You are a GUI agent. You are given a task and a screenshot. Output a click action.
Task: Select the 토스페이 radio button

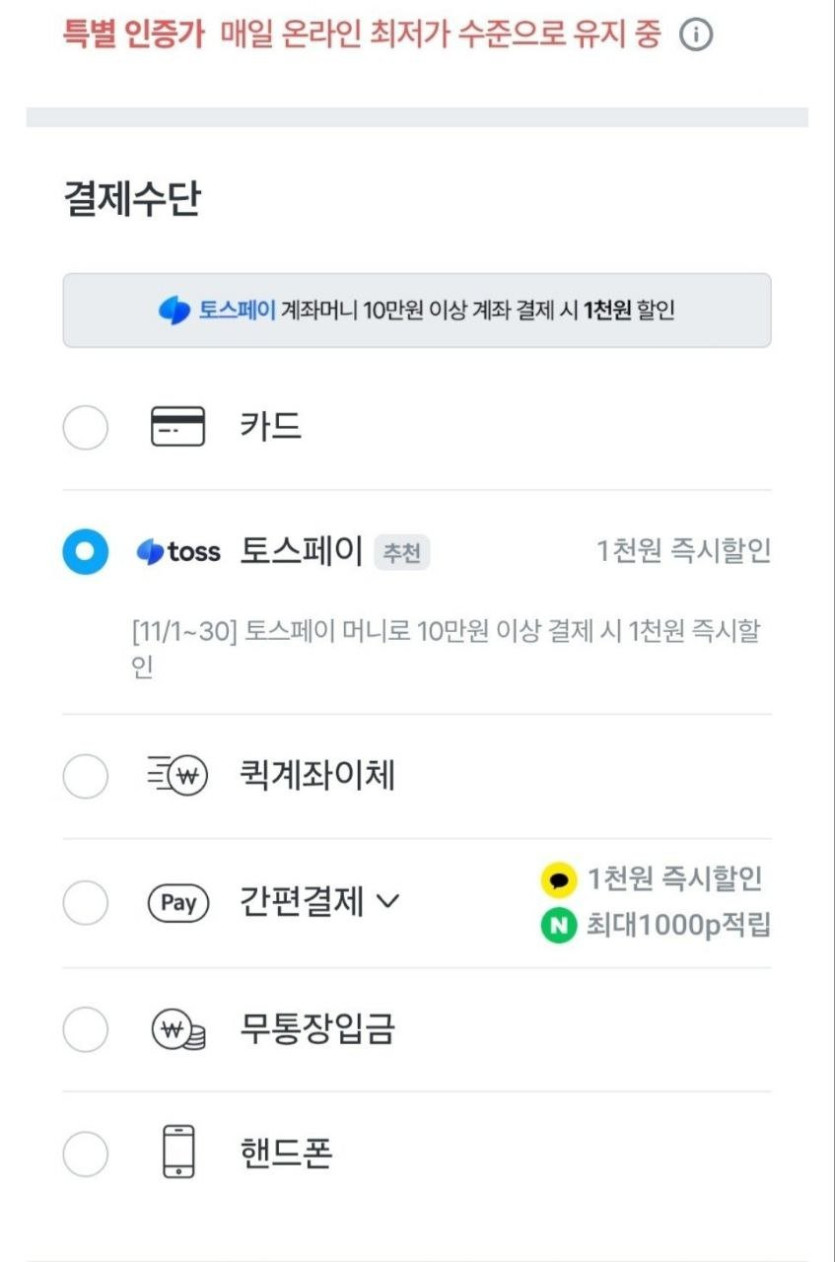pyautogui.click(x=85, y=552)
